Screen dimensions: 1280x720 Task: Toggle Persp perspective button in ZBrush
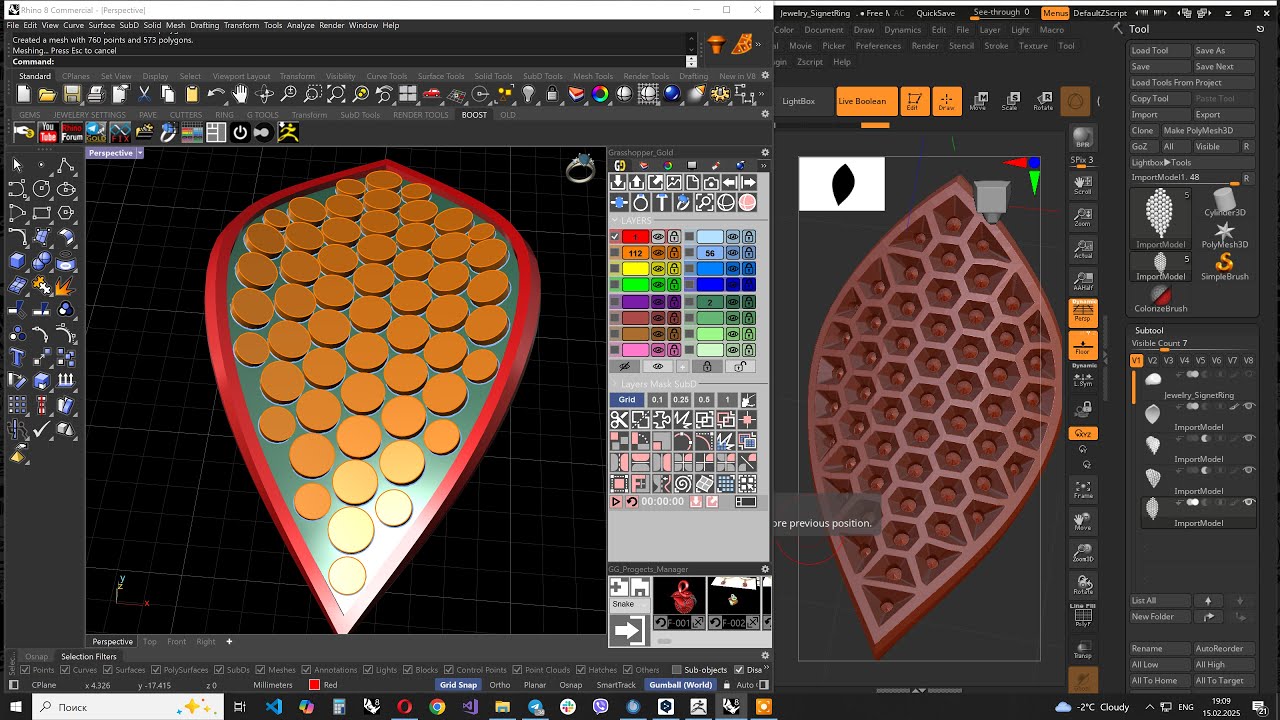pos(1083,313)
